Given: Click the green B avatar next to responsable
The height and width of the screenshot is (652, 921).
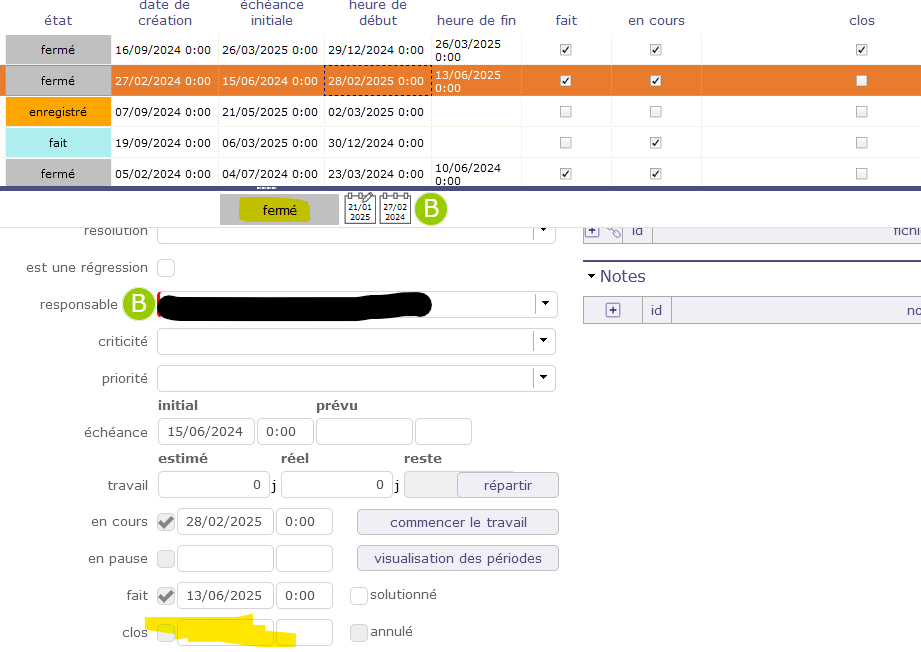Looking at the screenshot, I should coord(139,304).
